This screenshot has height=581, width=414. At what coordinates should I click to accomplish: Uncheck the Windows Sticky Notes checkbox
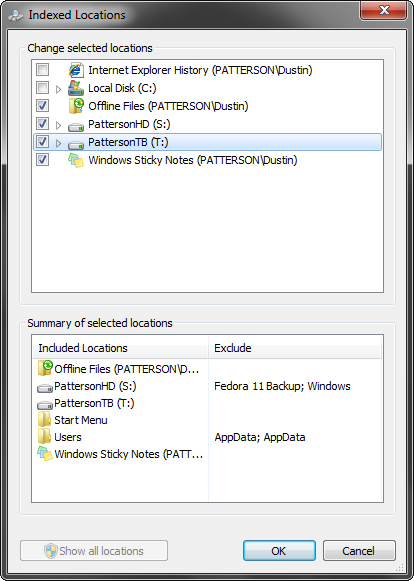point(42,160)
